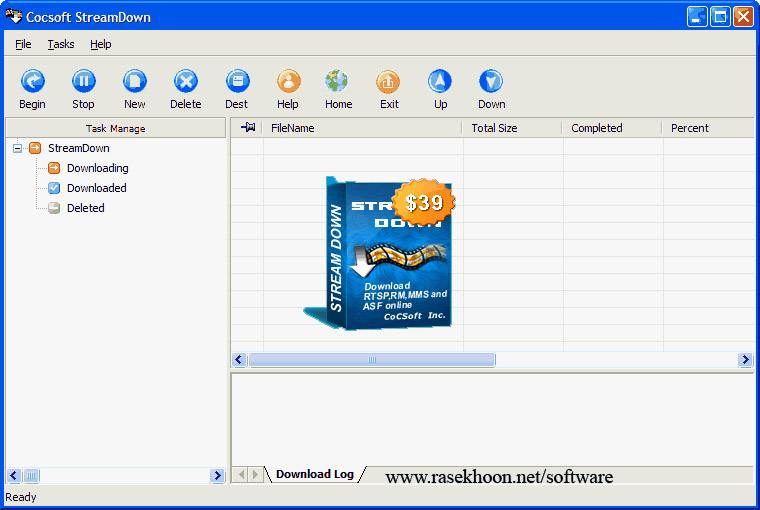Open the Help toolbar icon
The height and width of the screenshot is (510, 760).
pyautogui.click(x=288, y=81)
